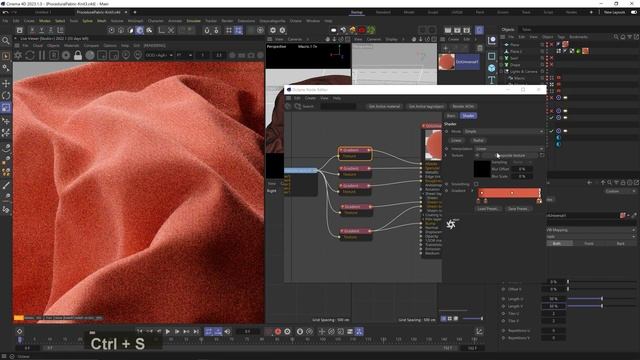Restart render with Live Viewer refresh icon
This screenshot has height=360, width=640.
click(x=30, y=55)
